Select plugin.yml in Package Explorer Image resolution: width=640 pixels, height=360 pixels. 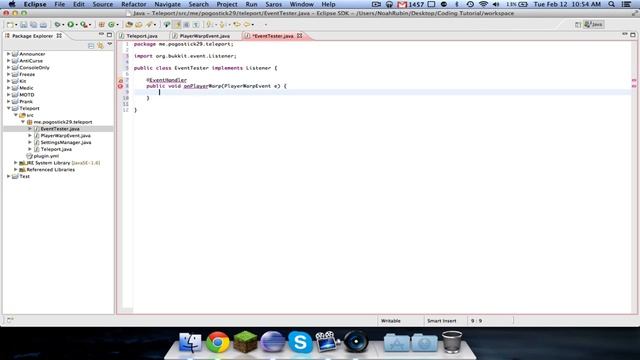click(46, 156)
